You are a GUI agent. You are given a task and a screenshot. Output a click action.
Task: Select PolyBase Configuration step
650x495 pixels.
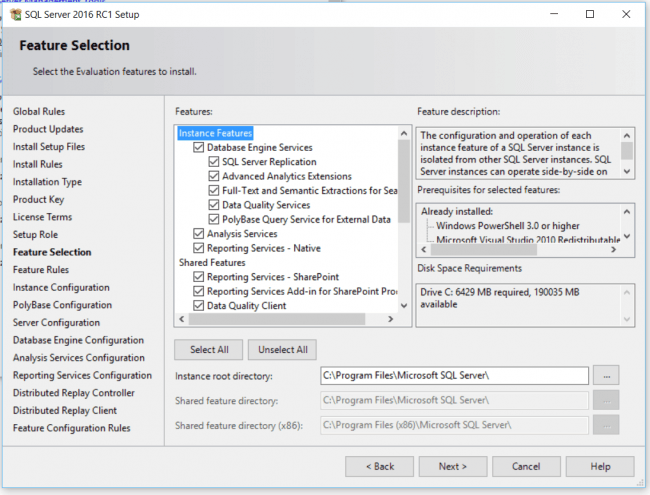tap(63, 305)
